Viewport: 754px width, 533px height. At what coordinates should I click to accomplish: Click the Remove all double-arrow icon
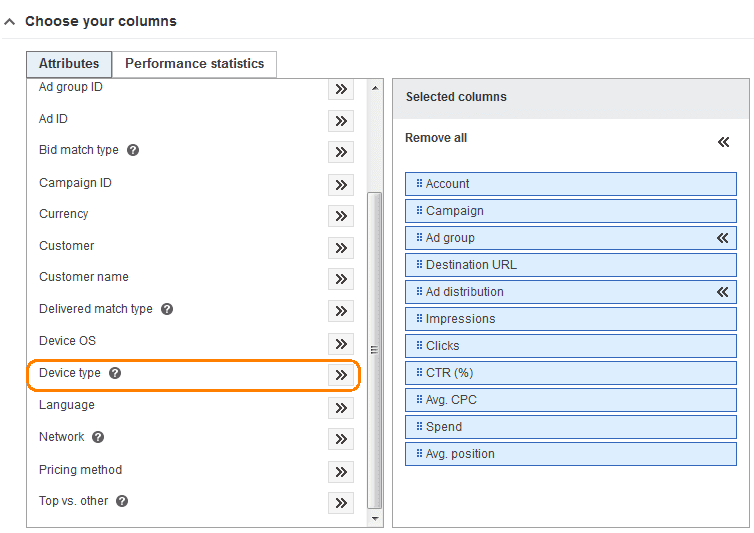tap(723, 142)
